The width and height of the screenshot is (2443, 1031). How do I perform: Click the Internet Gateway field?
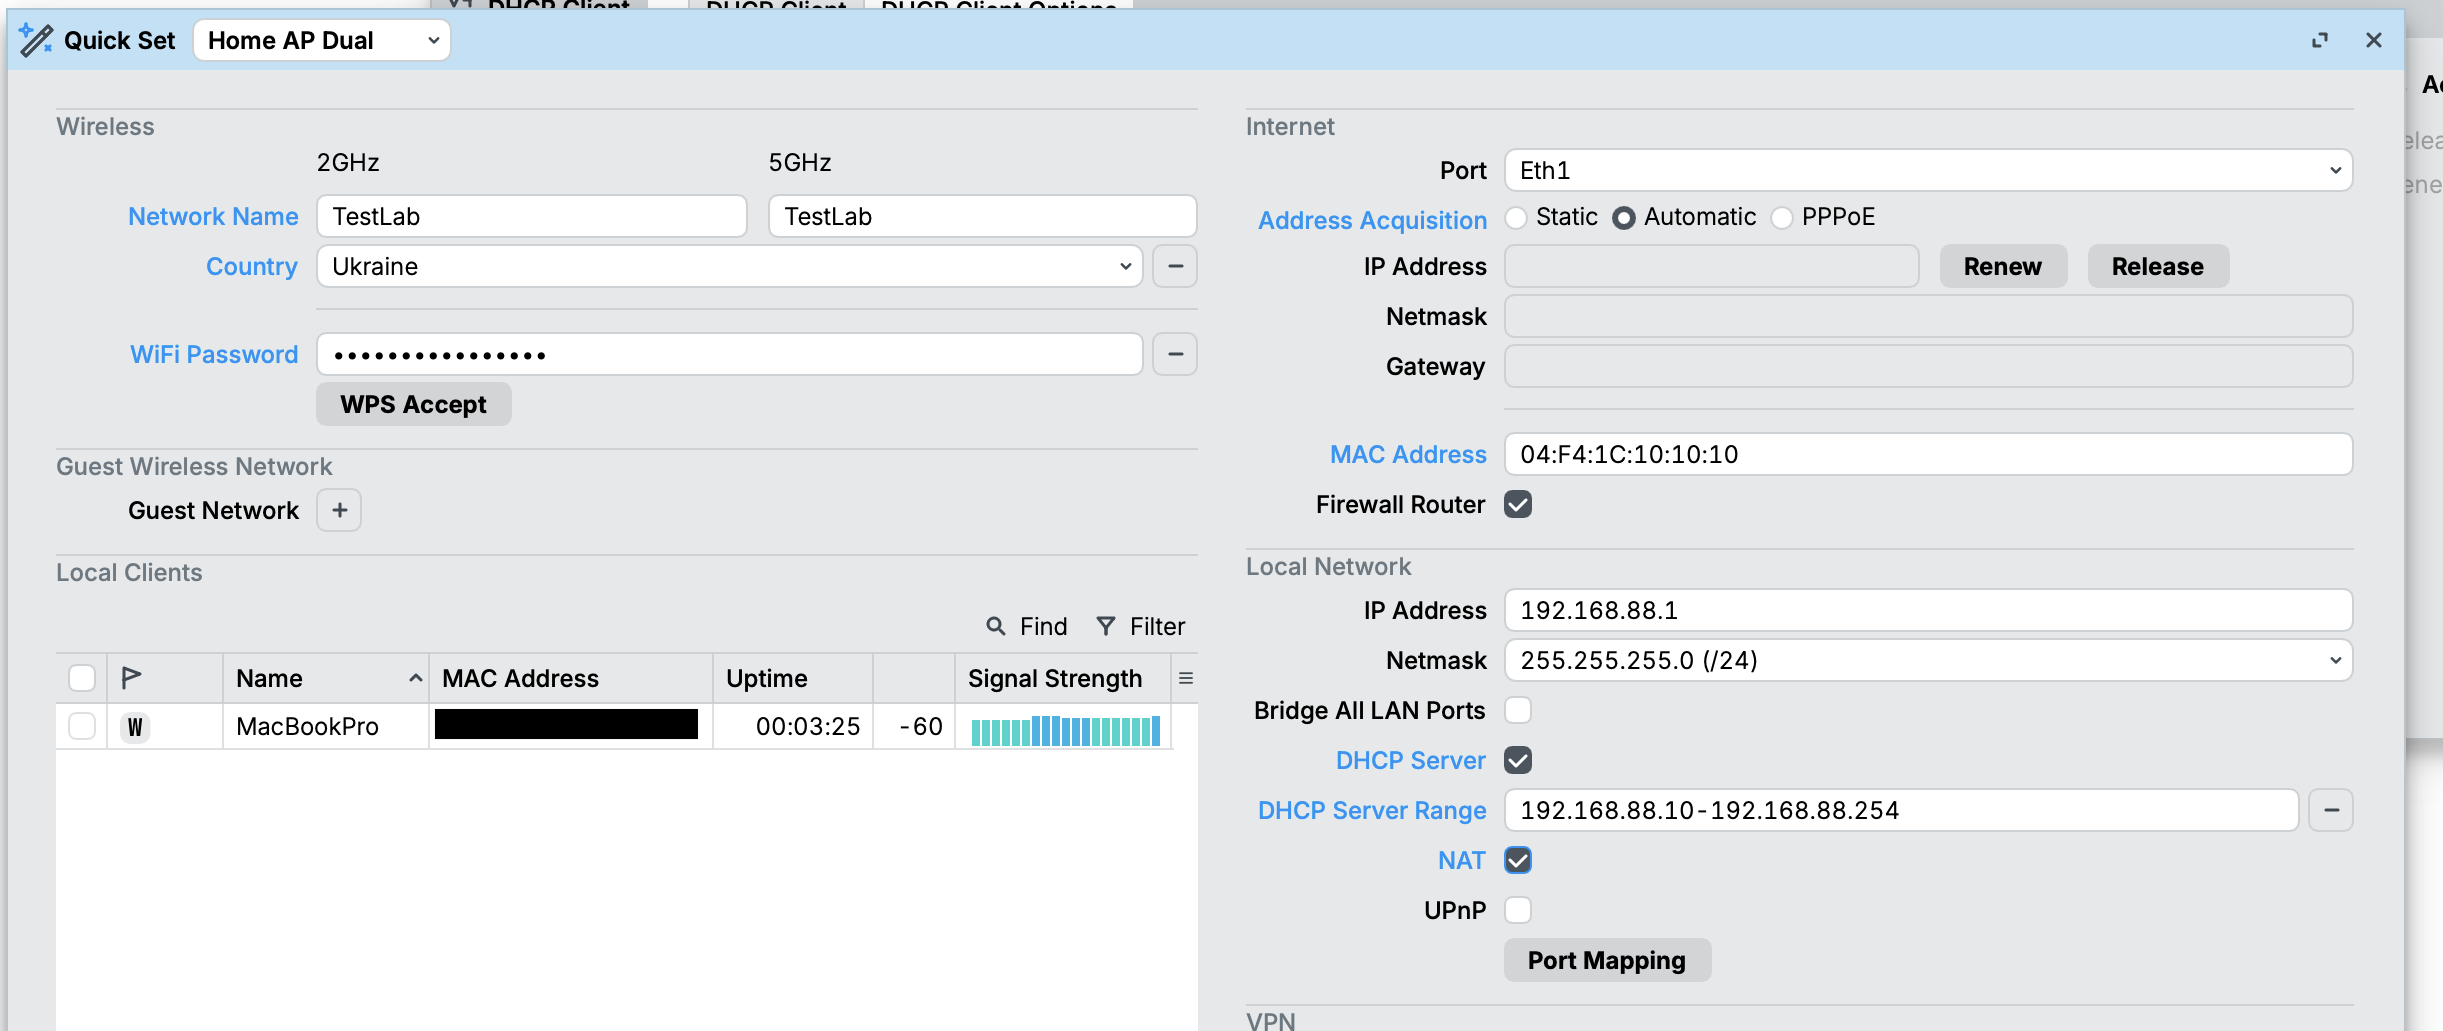click(1929, 366)
